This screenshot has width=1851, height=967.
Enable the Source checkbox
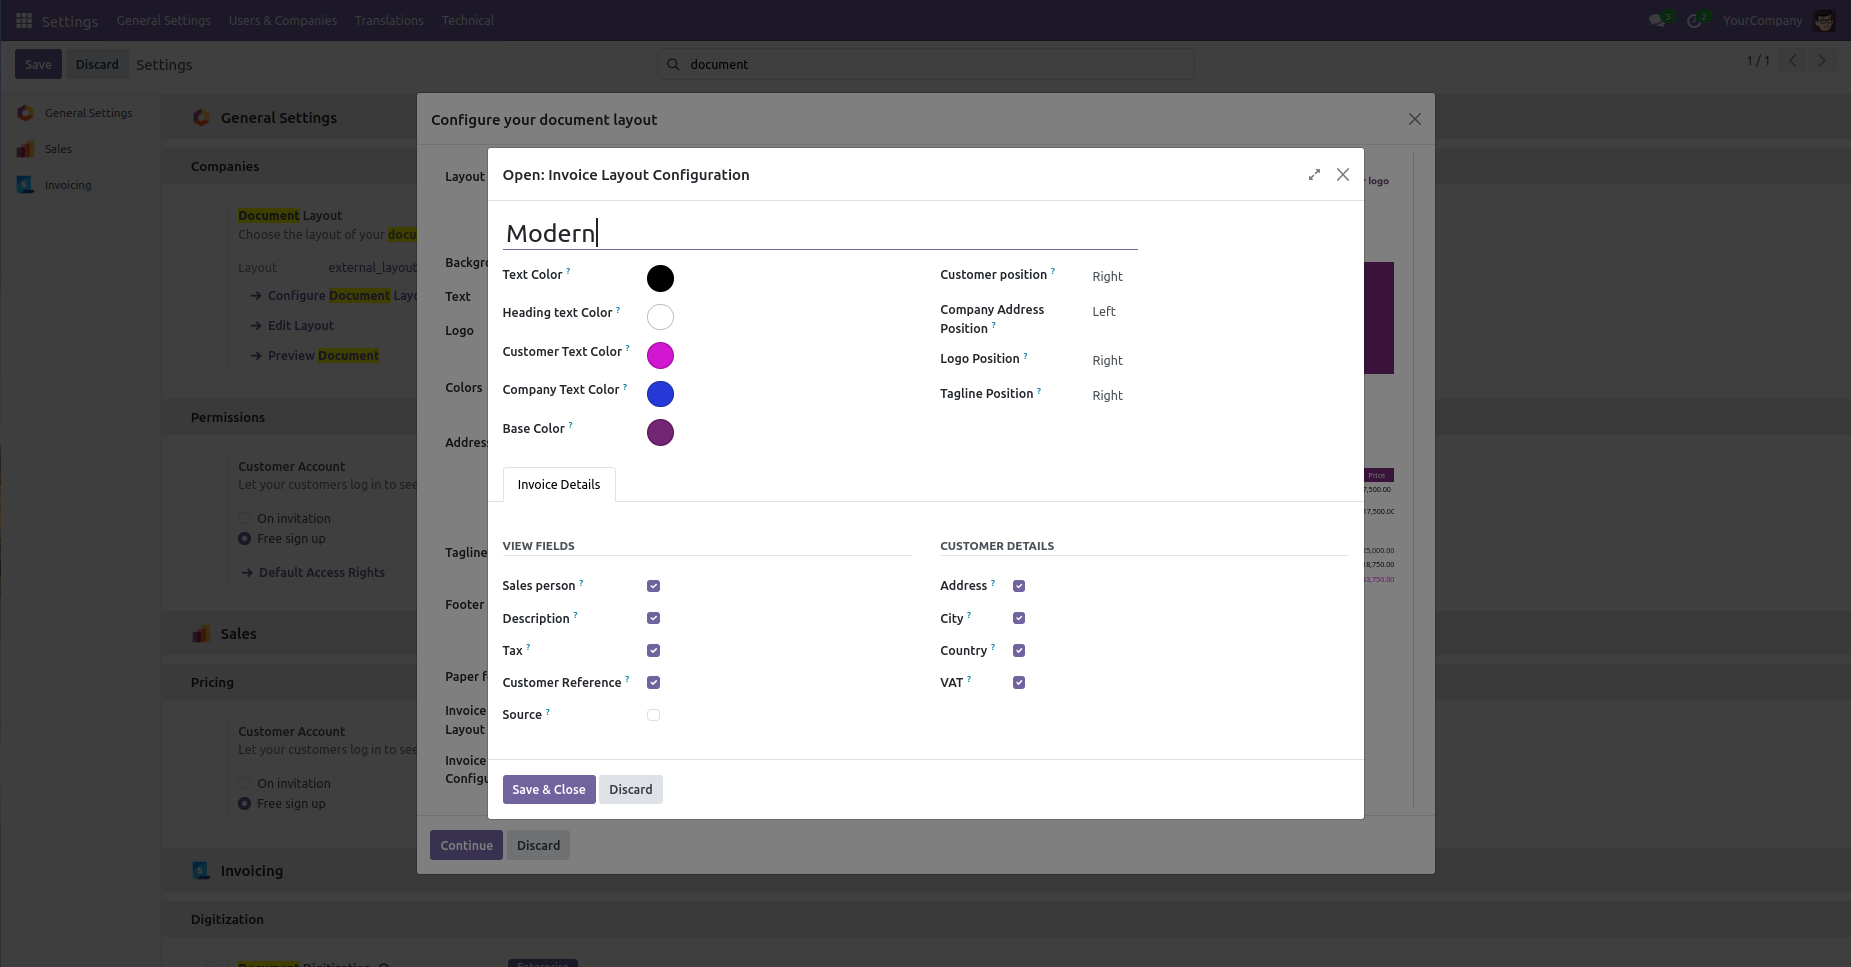point(653,715)
